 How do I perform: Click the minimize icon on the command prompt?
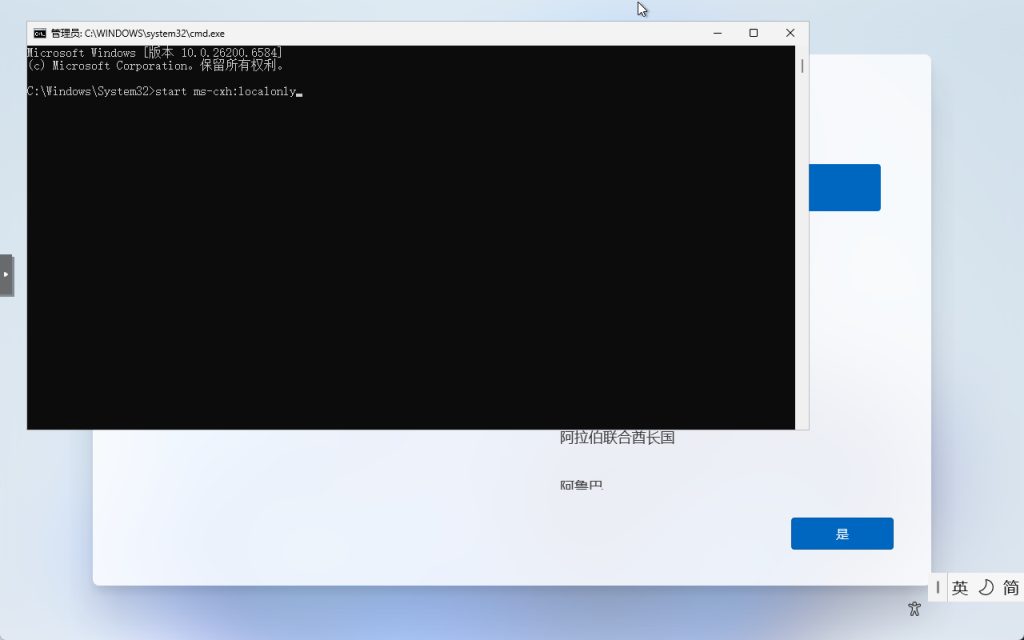[717, 33]
